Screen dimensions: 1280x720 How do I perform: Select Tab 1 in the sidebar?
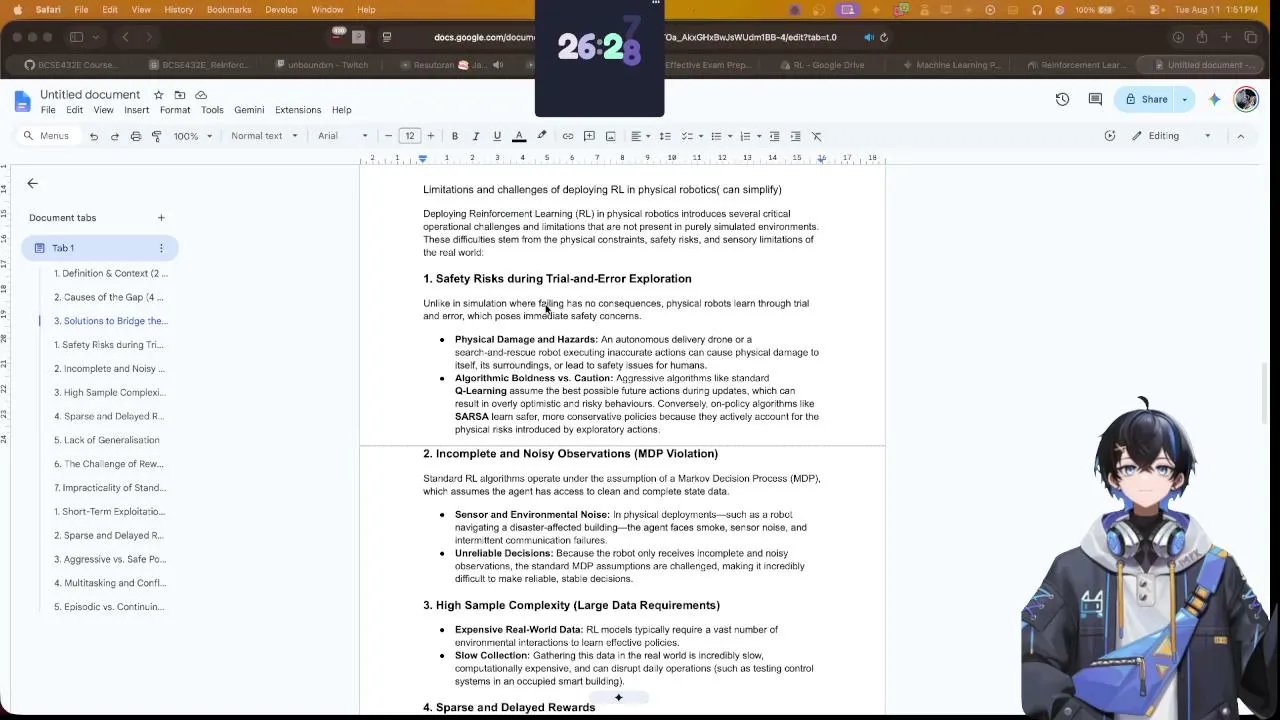pos(100,248)
